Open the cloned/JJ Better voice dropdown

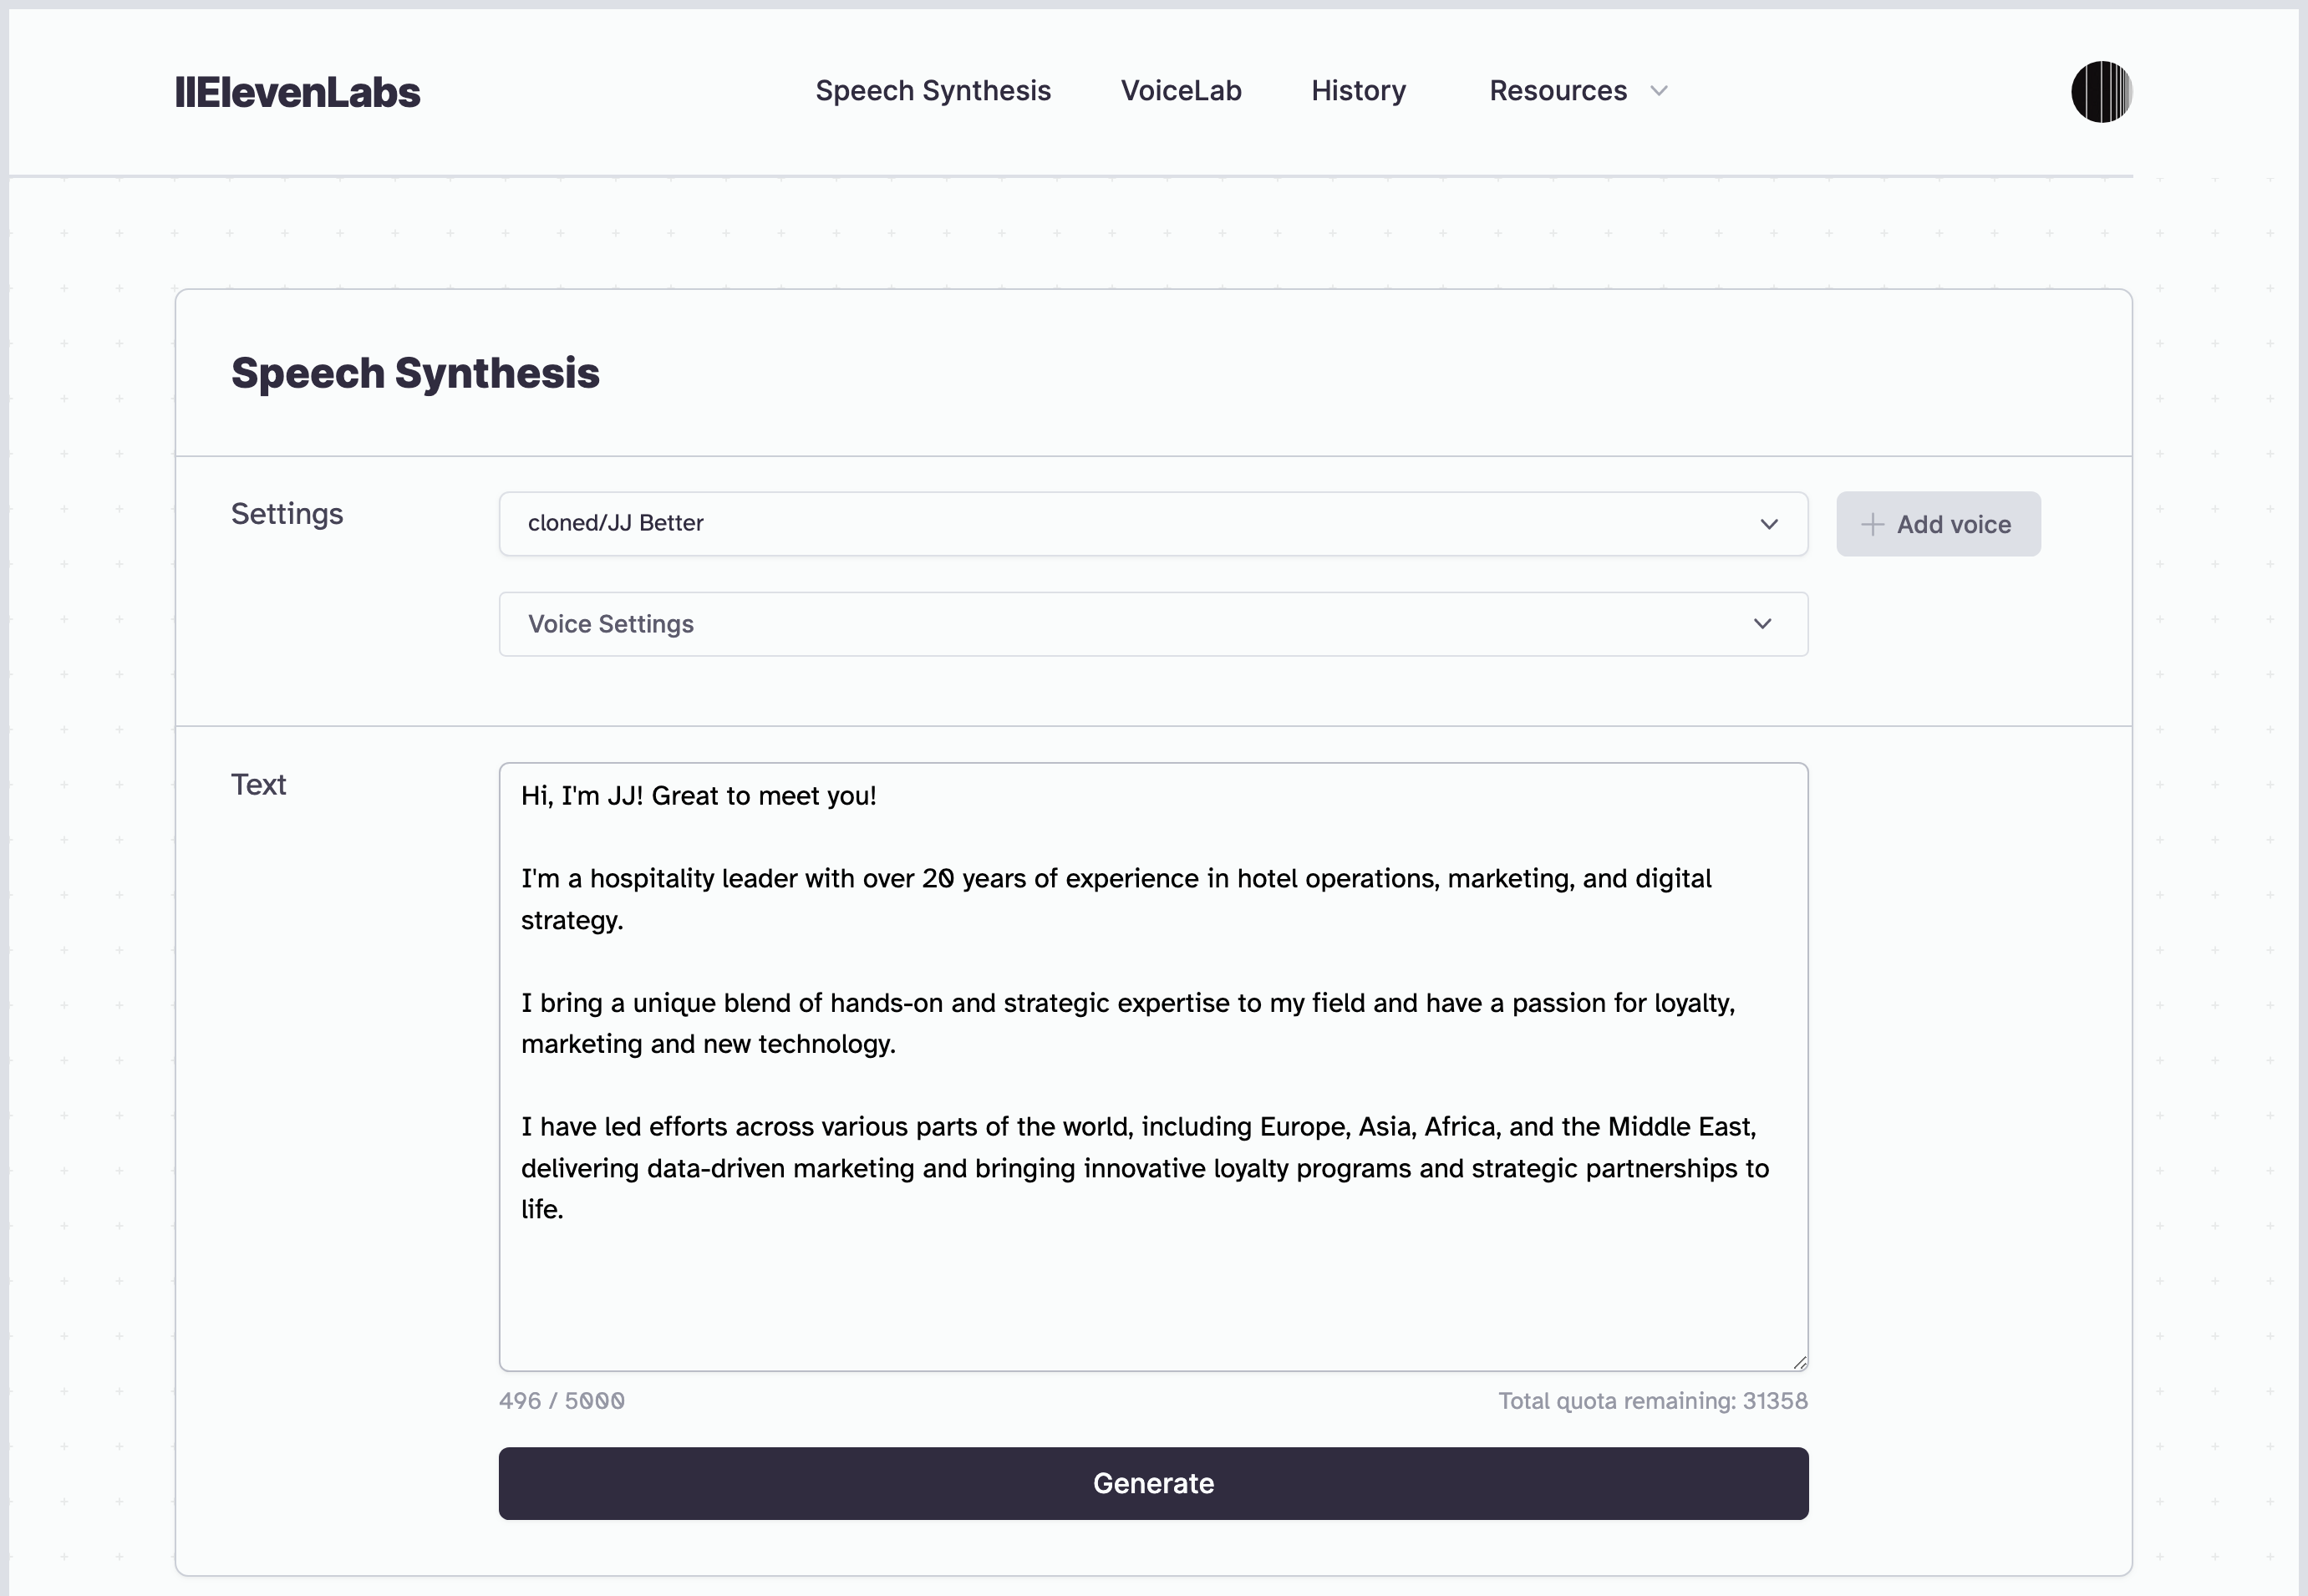pyautogui.click(x=1153, y=524)
